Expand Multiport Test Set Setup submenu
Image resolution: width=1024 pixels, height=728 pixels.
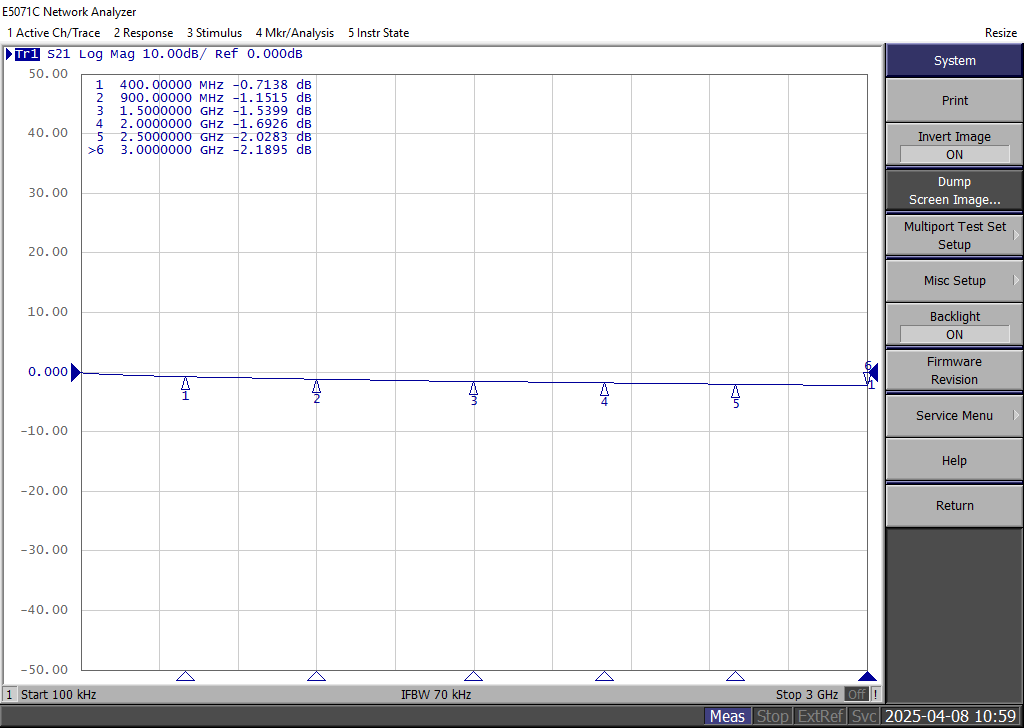tap(954, 236)
